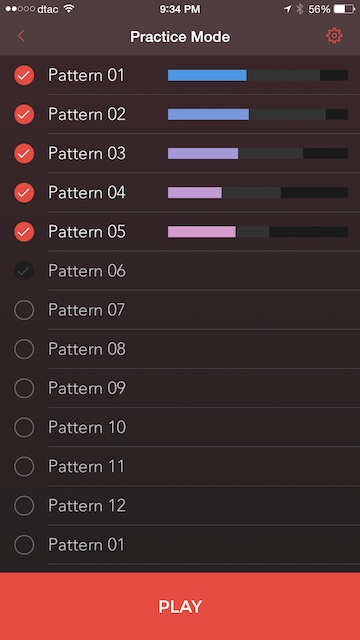
Task: Open settings with the gear icon
Action: [x=334, y=36]
